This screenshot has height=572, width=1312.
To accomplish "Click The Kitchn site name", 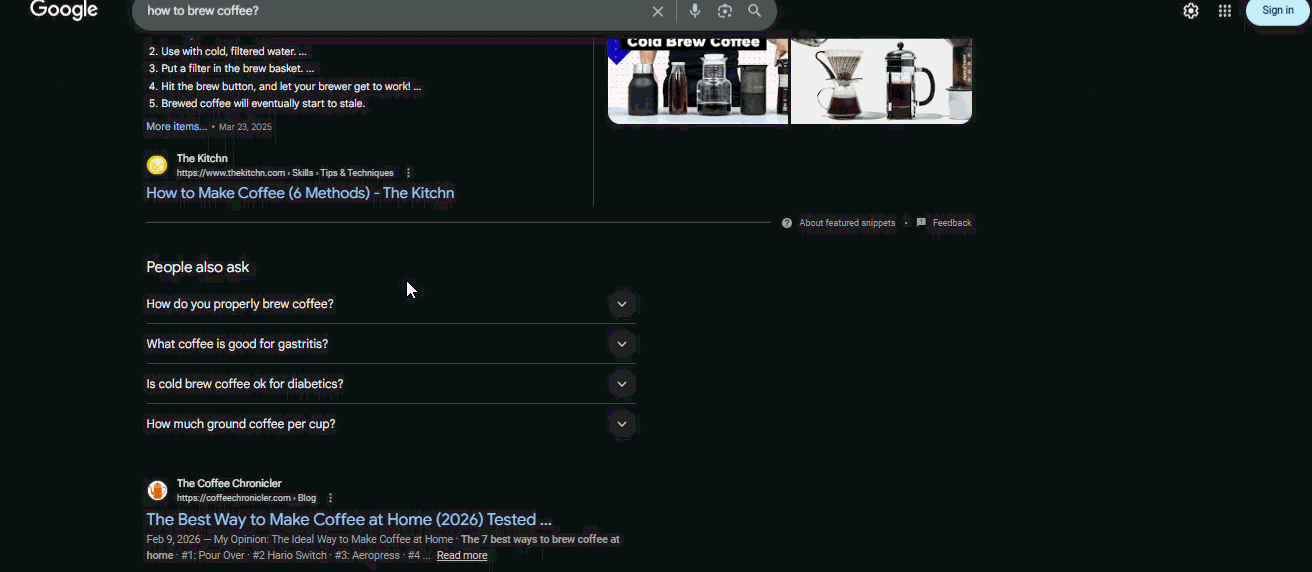I will (202, 158).
